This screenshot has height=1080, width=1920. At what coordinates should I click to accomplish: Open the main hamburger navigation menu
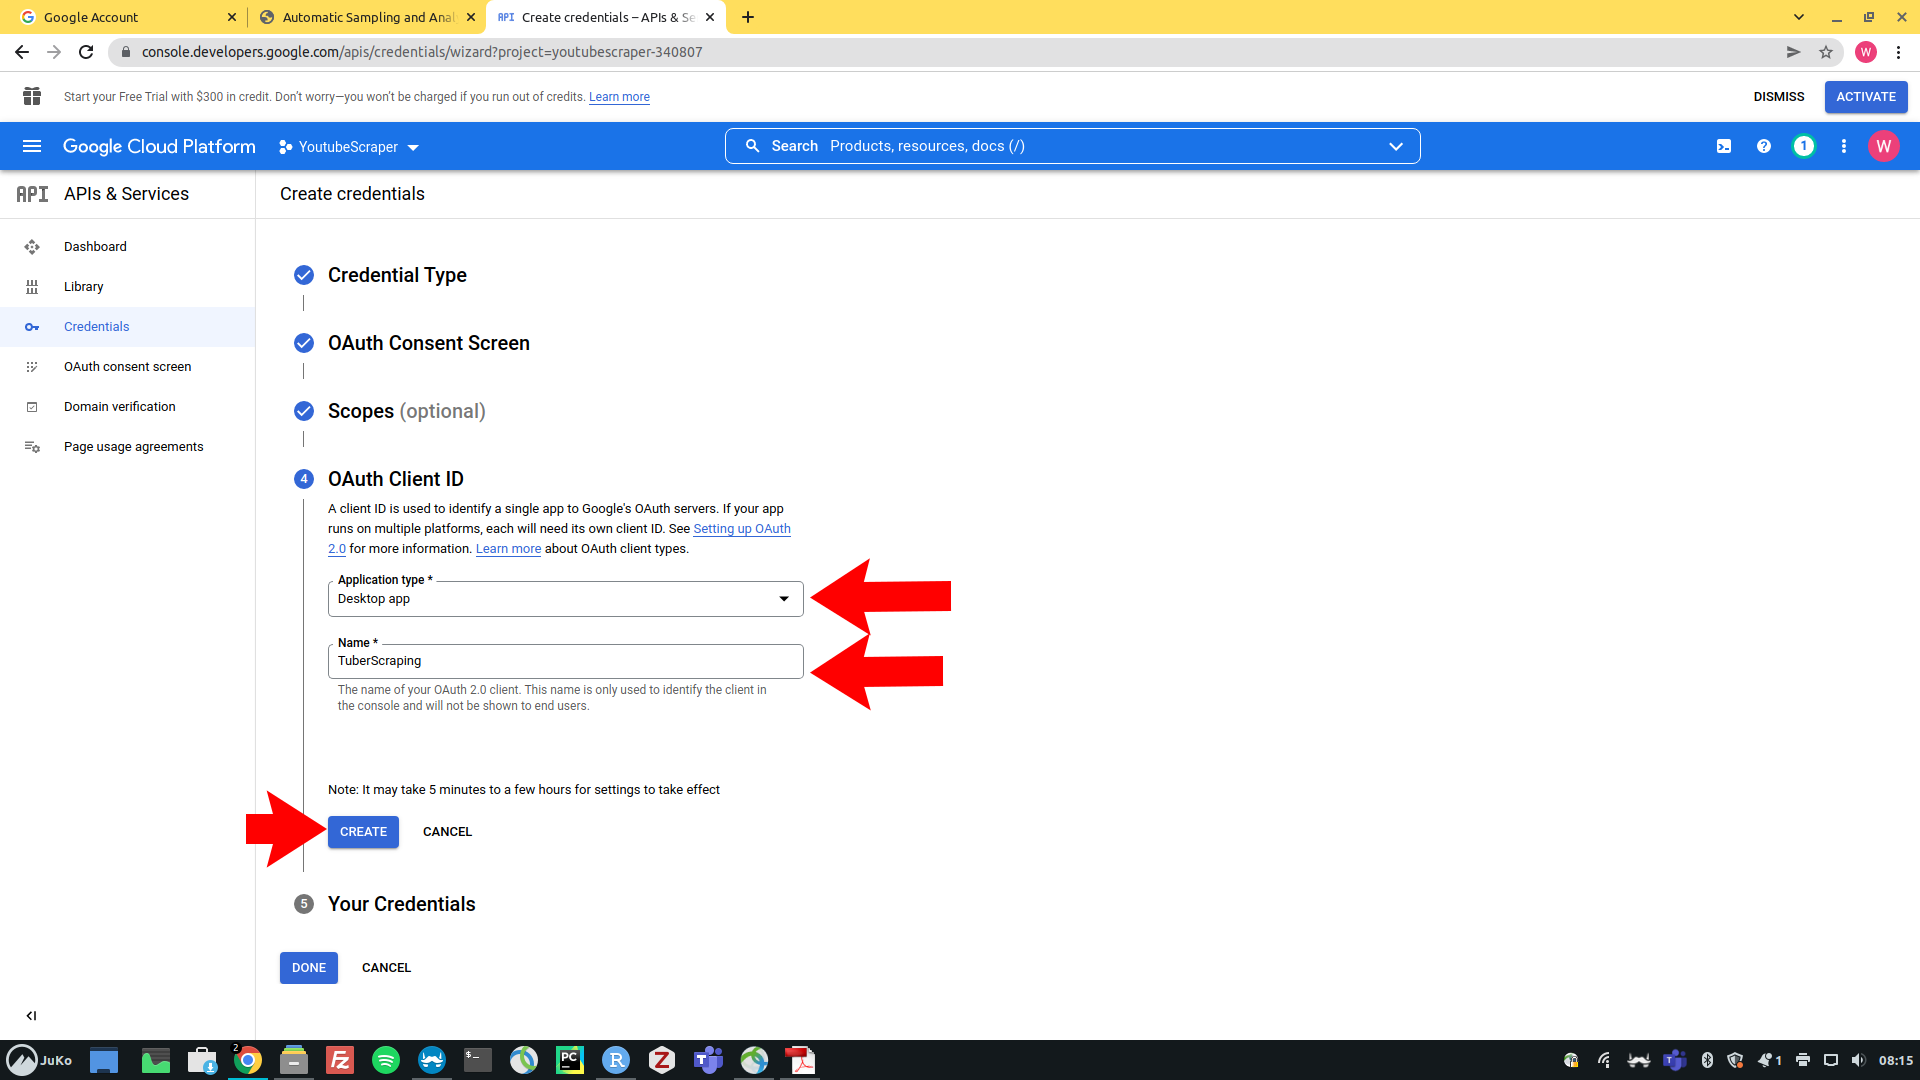(32, 146)
